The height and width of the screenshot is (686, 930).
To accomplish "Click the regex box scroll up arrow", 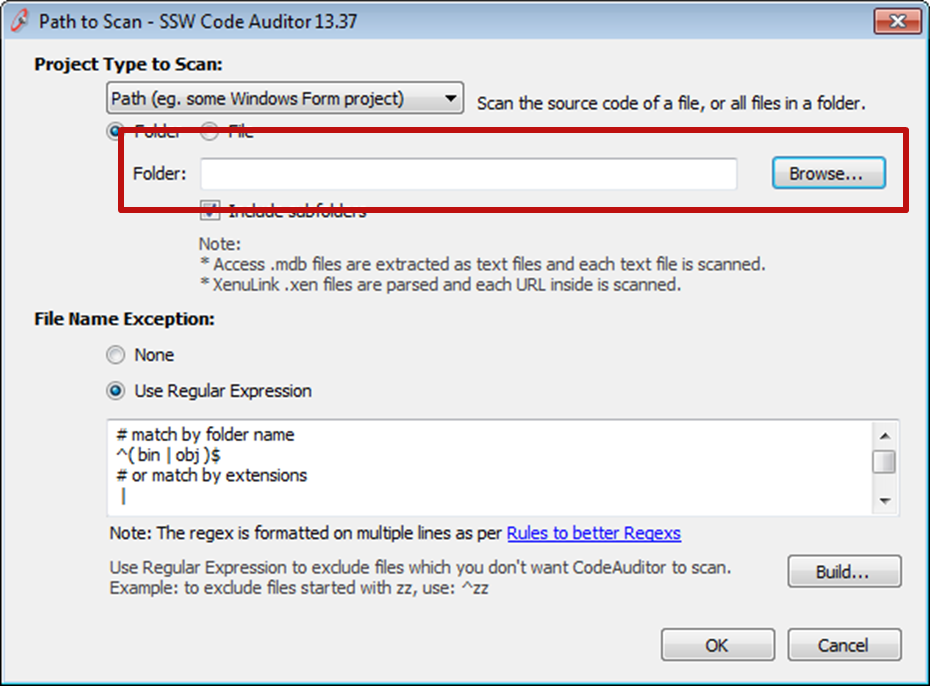I will (884, 436).
